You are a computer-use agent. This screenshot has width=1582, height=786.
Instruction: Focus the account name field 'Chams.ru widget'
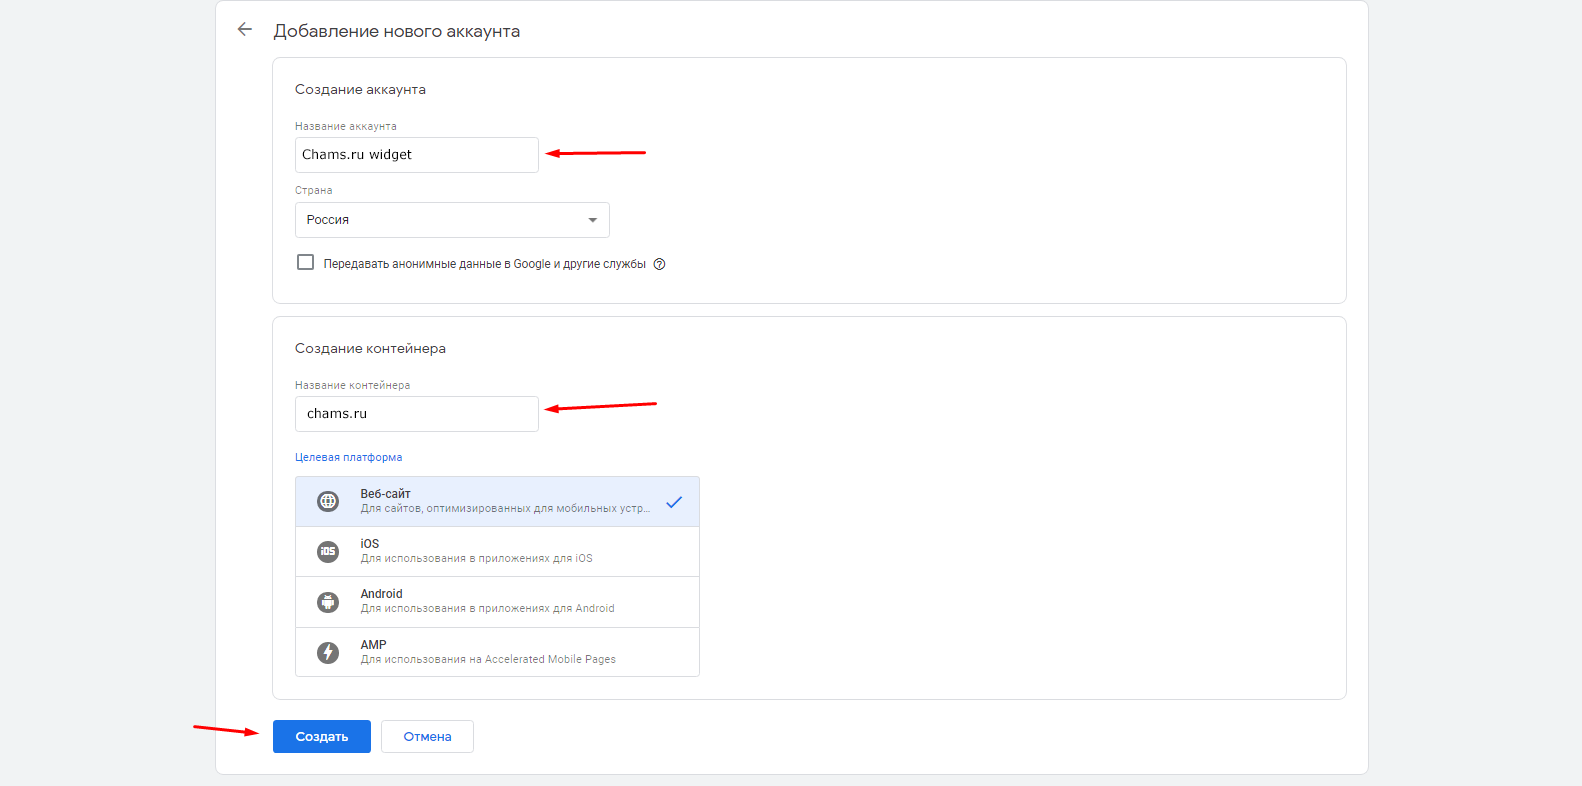[416, 155]
